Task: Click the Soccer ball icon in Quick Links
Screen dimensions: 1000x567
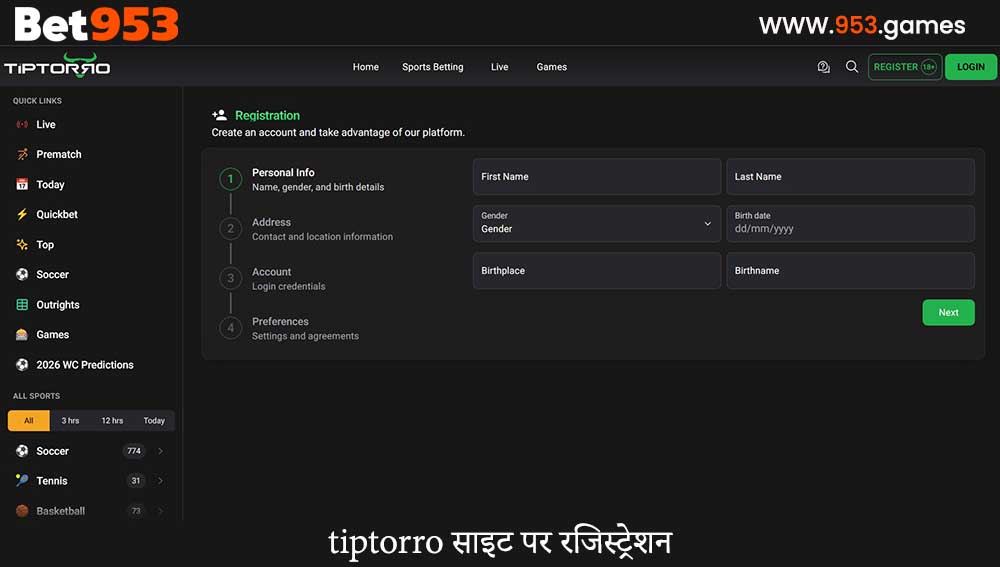Action: [22, 274]
